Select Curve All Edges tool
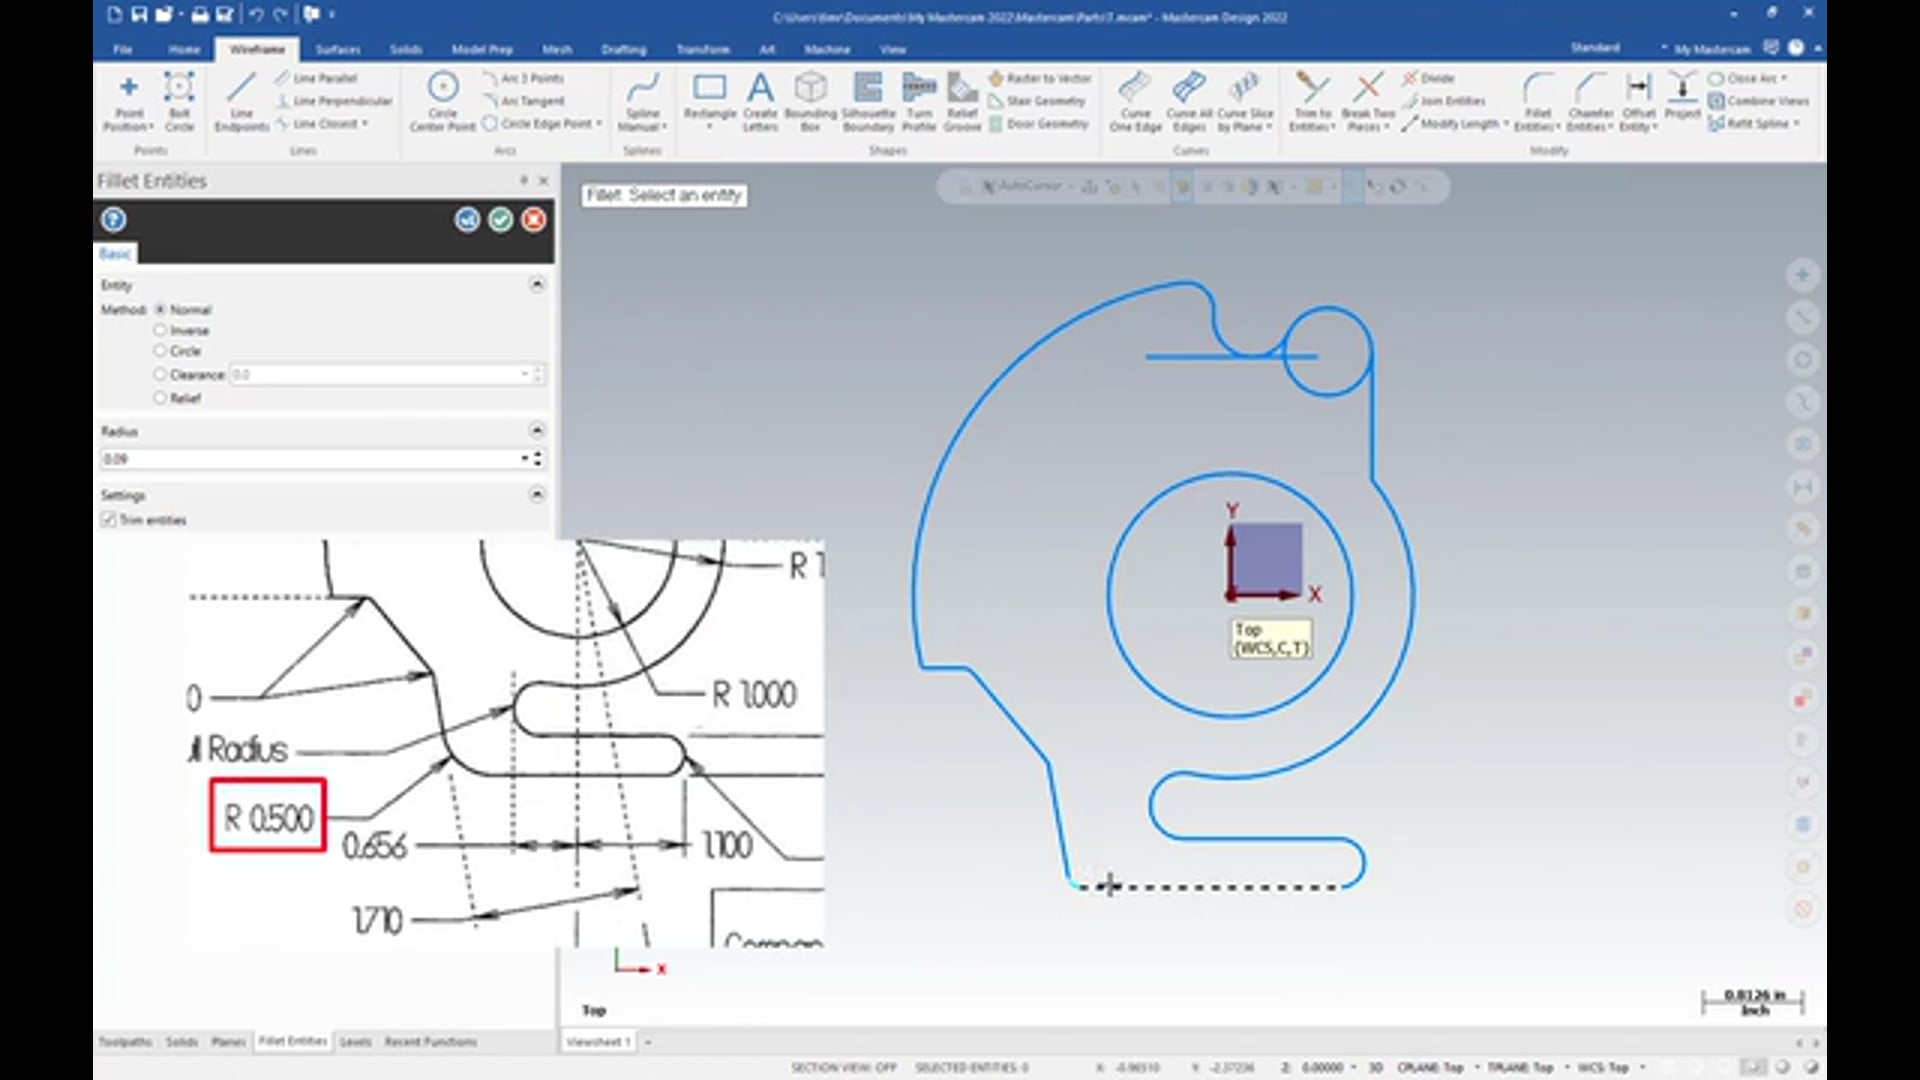1920x1080 pixels. pos(1189,101)
